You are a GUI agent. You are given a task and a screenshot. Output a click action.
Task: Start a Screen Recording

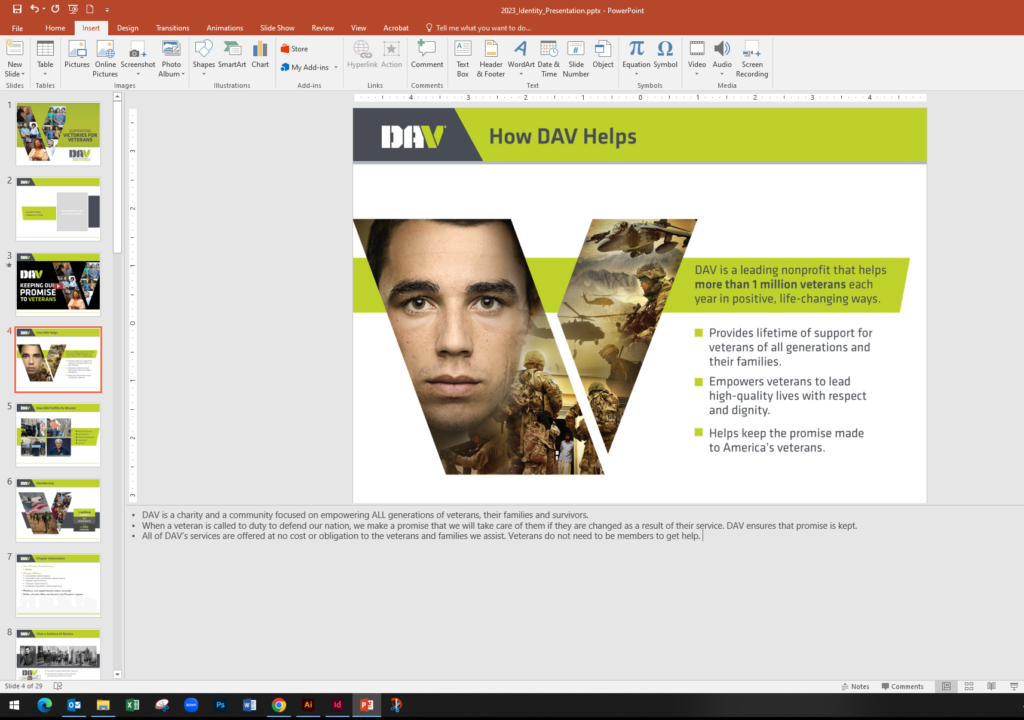click(x=751, y=57)
